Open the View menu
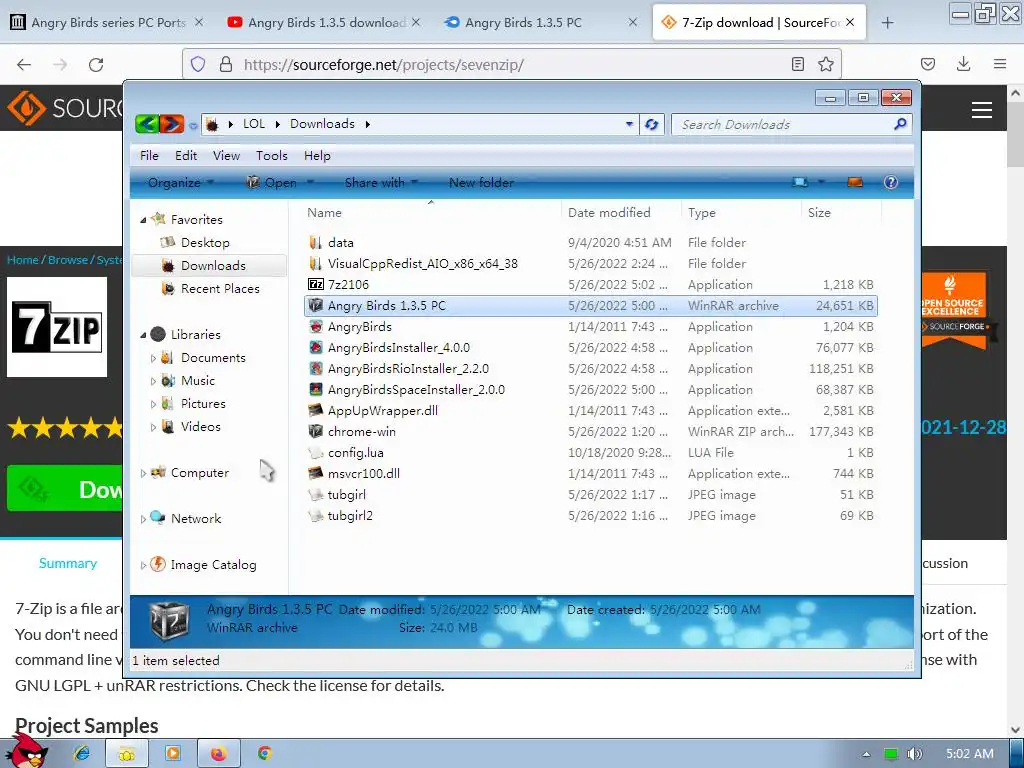 click(x=226, y=155)
